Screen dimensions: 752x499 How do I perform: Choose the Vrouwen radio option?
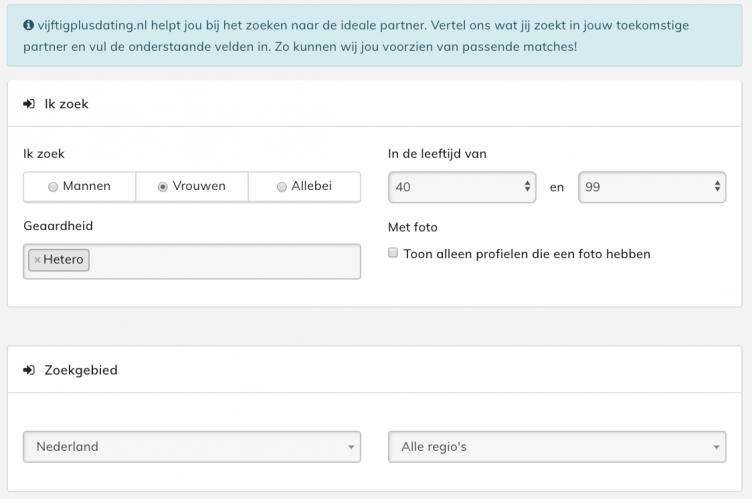(x=163, y=187)
